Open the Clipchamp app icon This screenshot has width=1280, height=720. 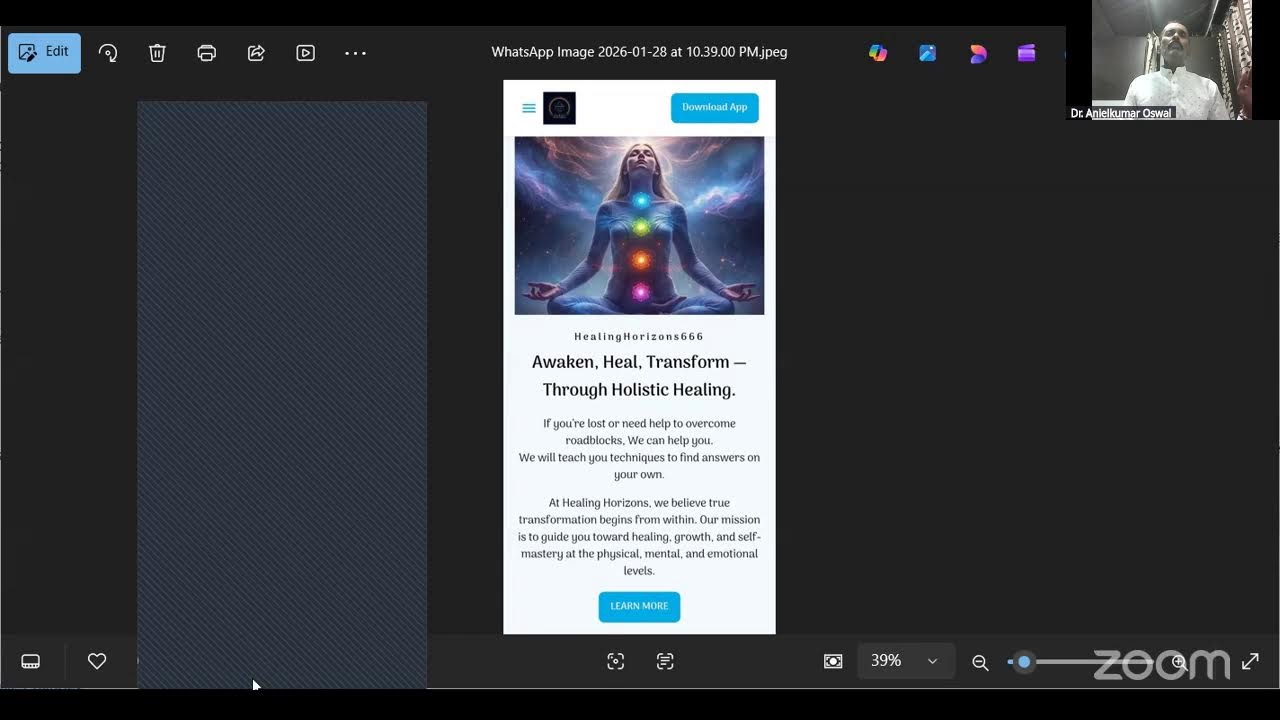point(978,53)
